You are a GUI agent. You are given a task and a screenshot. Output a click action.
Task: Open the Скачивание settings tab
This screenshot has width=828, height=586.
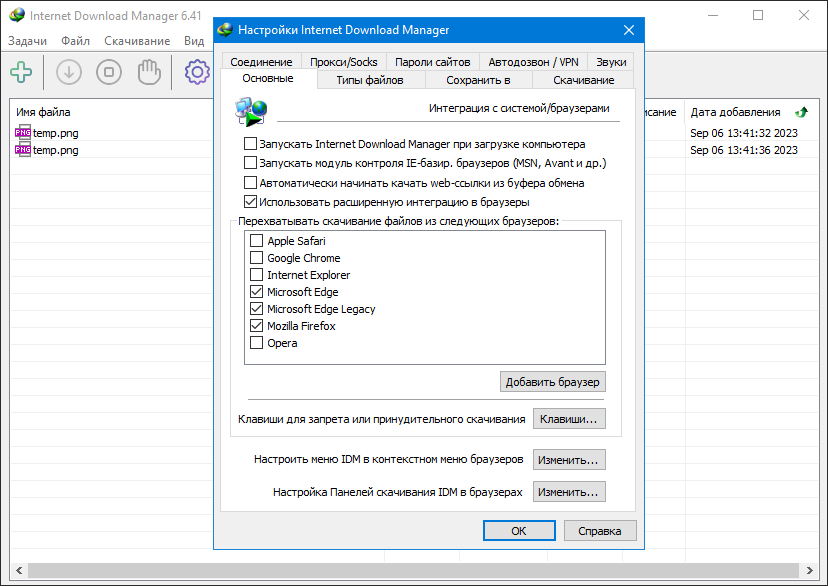click(x=584, y=80)
